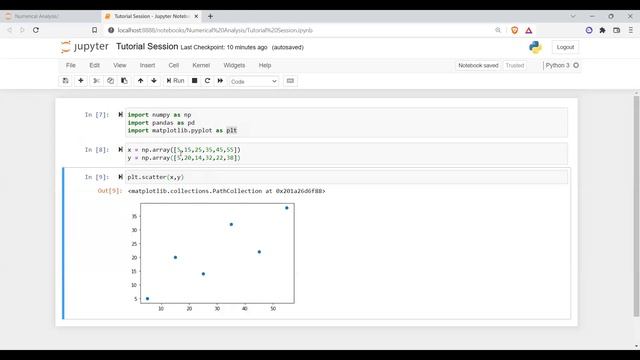Save notebook with the floppy disk icon
This screenshot has height=360, width=640.
point(65,81)
